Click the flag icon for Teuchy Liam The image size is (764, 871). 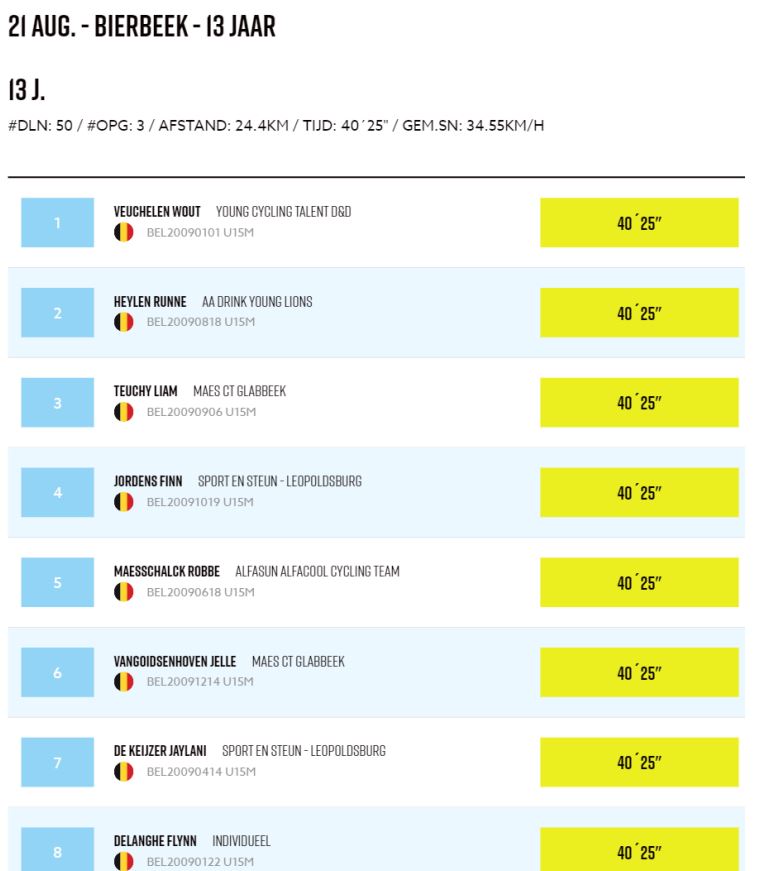click(124, 412)
